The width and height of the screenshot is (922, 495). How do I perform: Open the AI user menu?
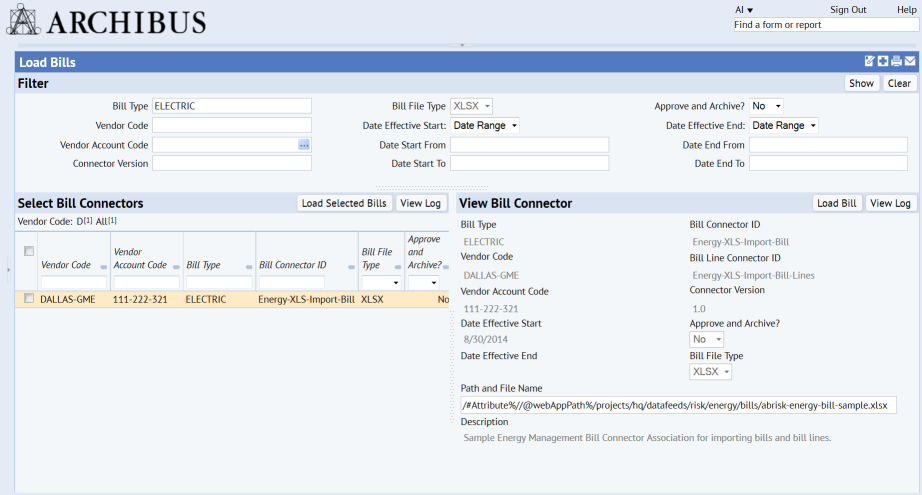(744, 9)
